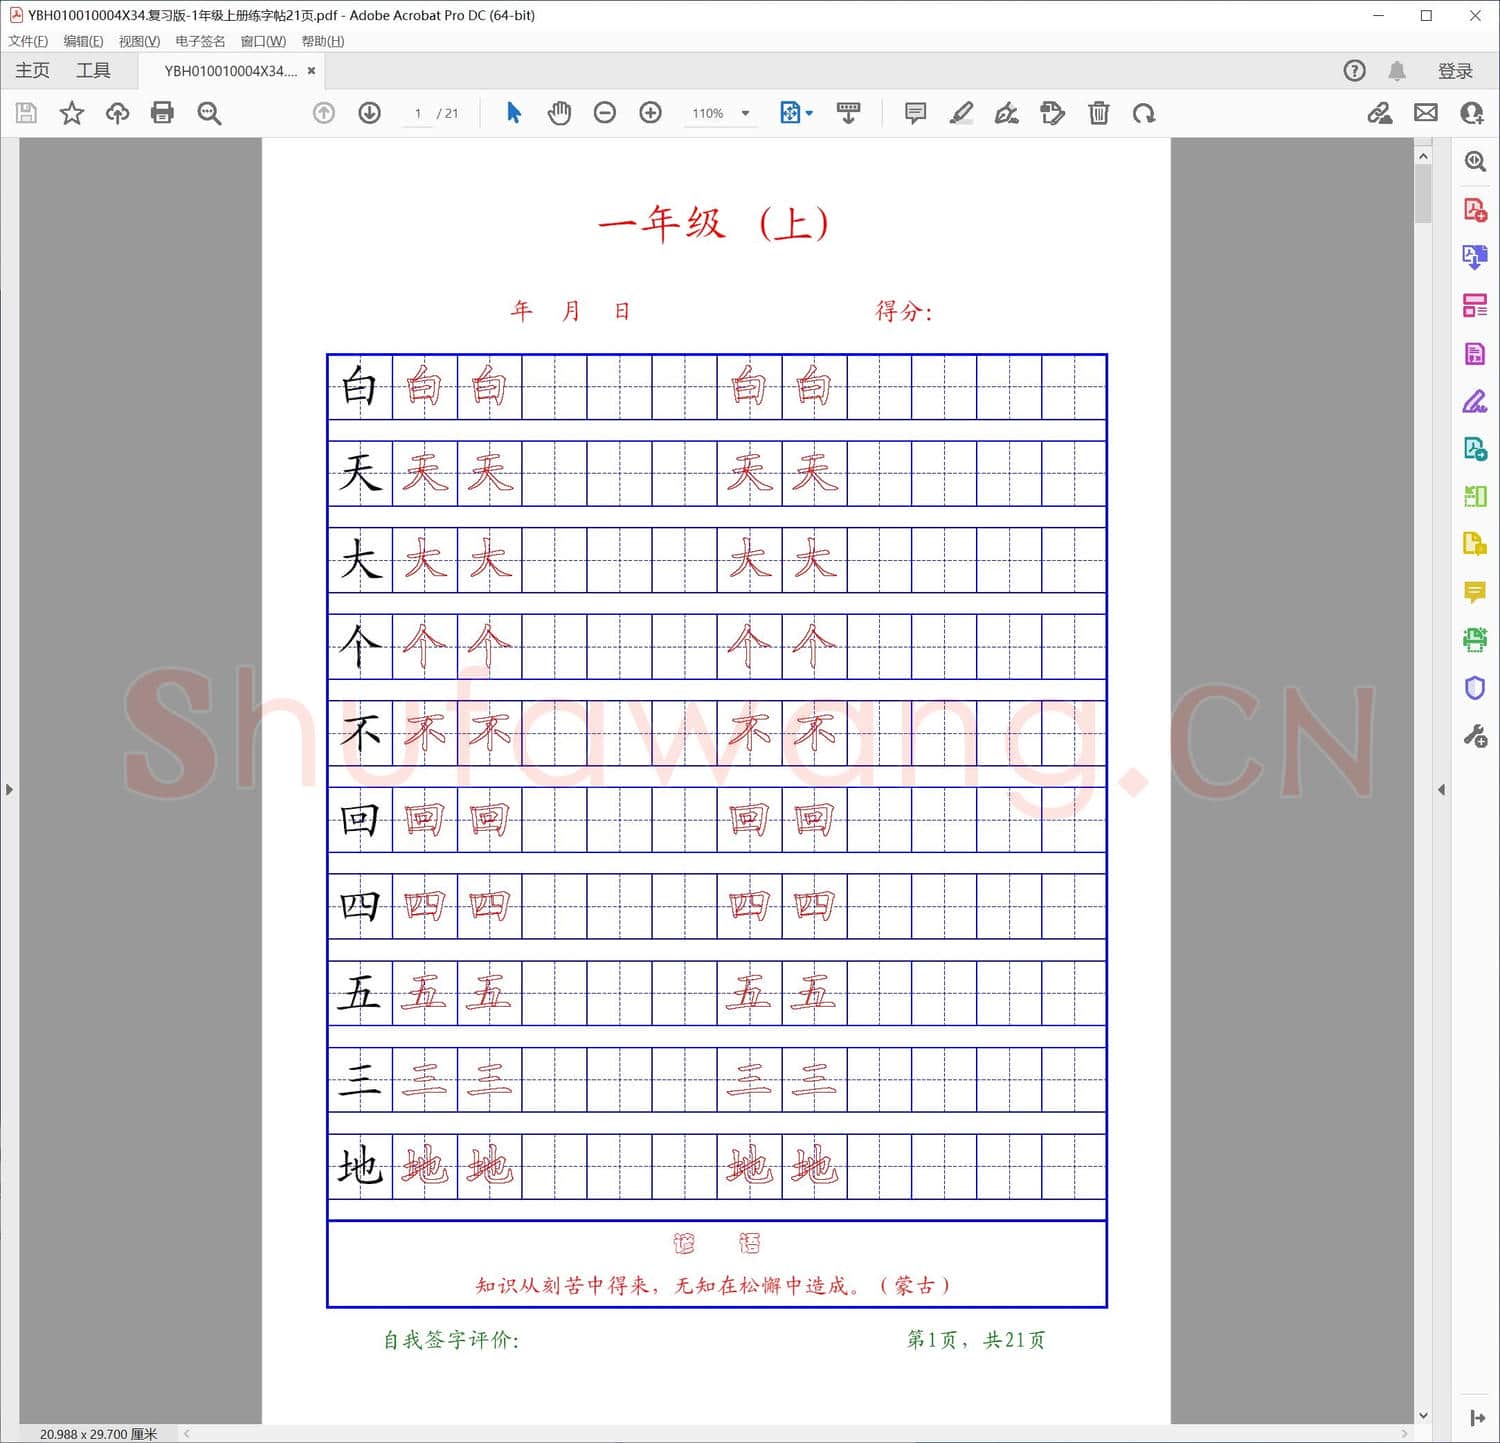Open the fit page options icon
Image resolution: width=1500 pixels, height=1443 pixels.
(x=796, y=113)
